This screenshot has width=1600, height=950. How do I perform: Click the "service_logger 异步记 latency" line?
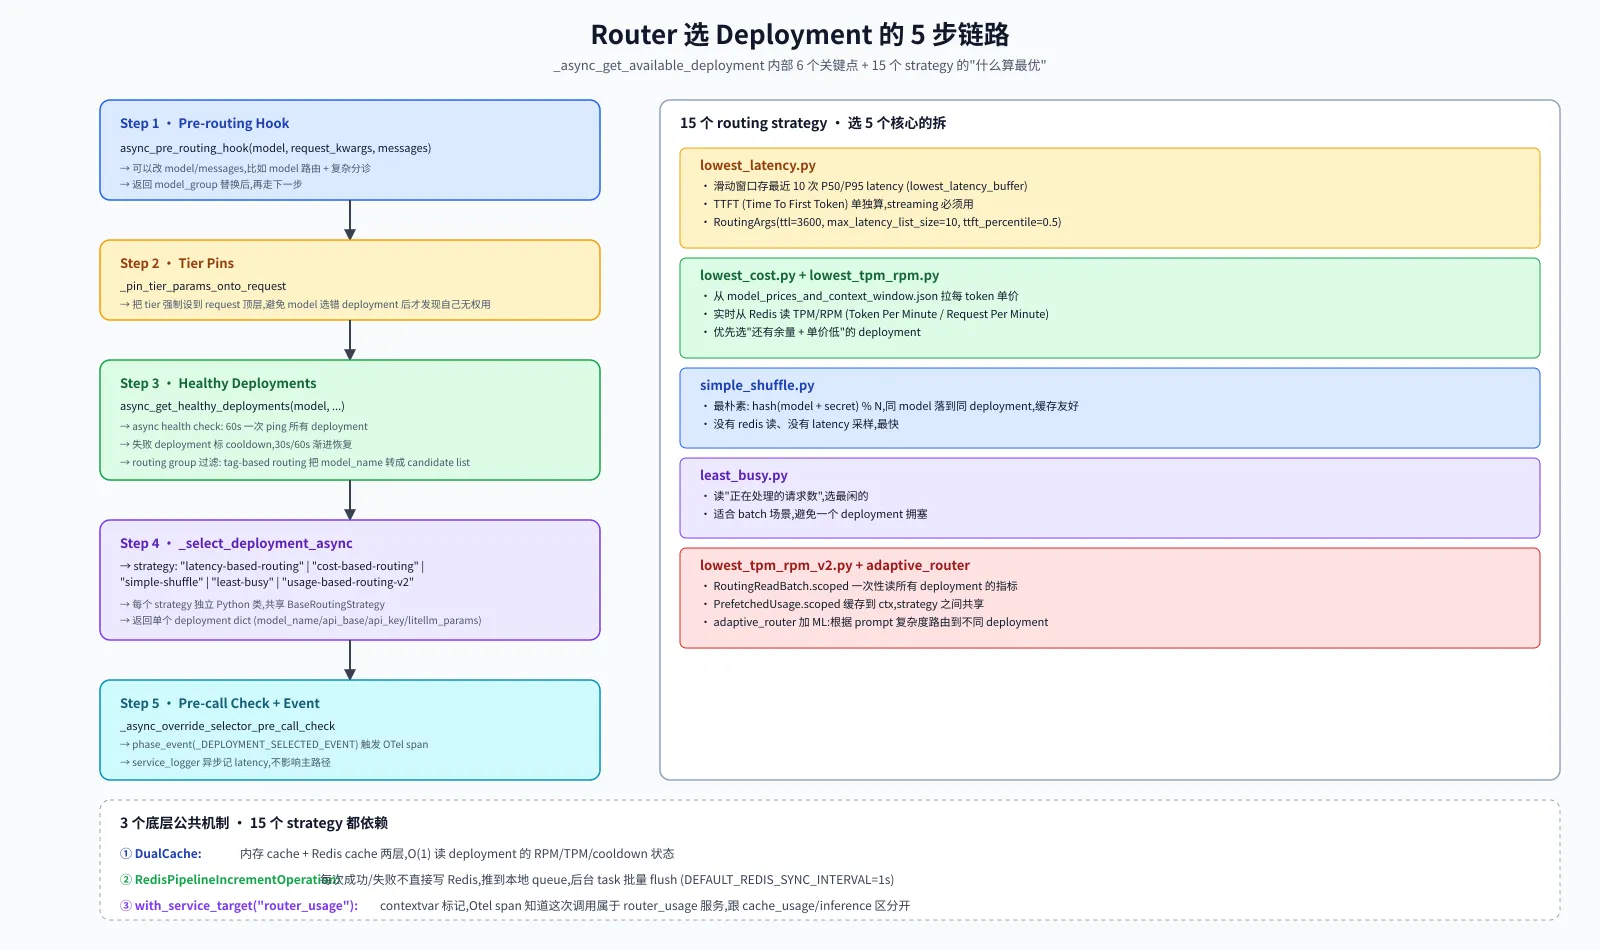coord(225,763)
